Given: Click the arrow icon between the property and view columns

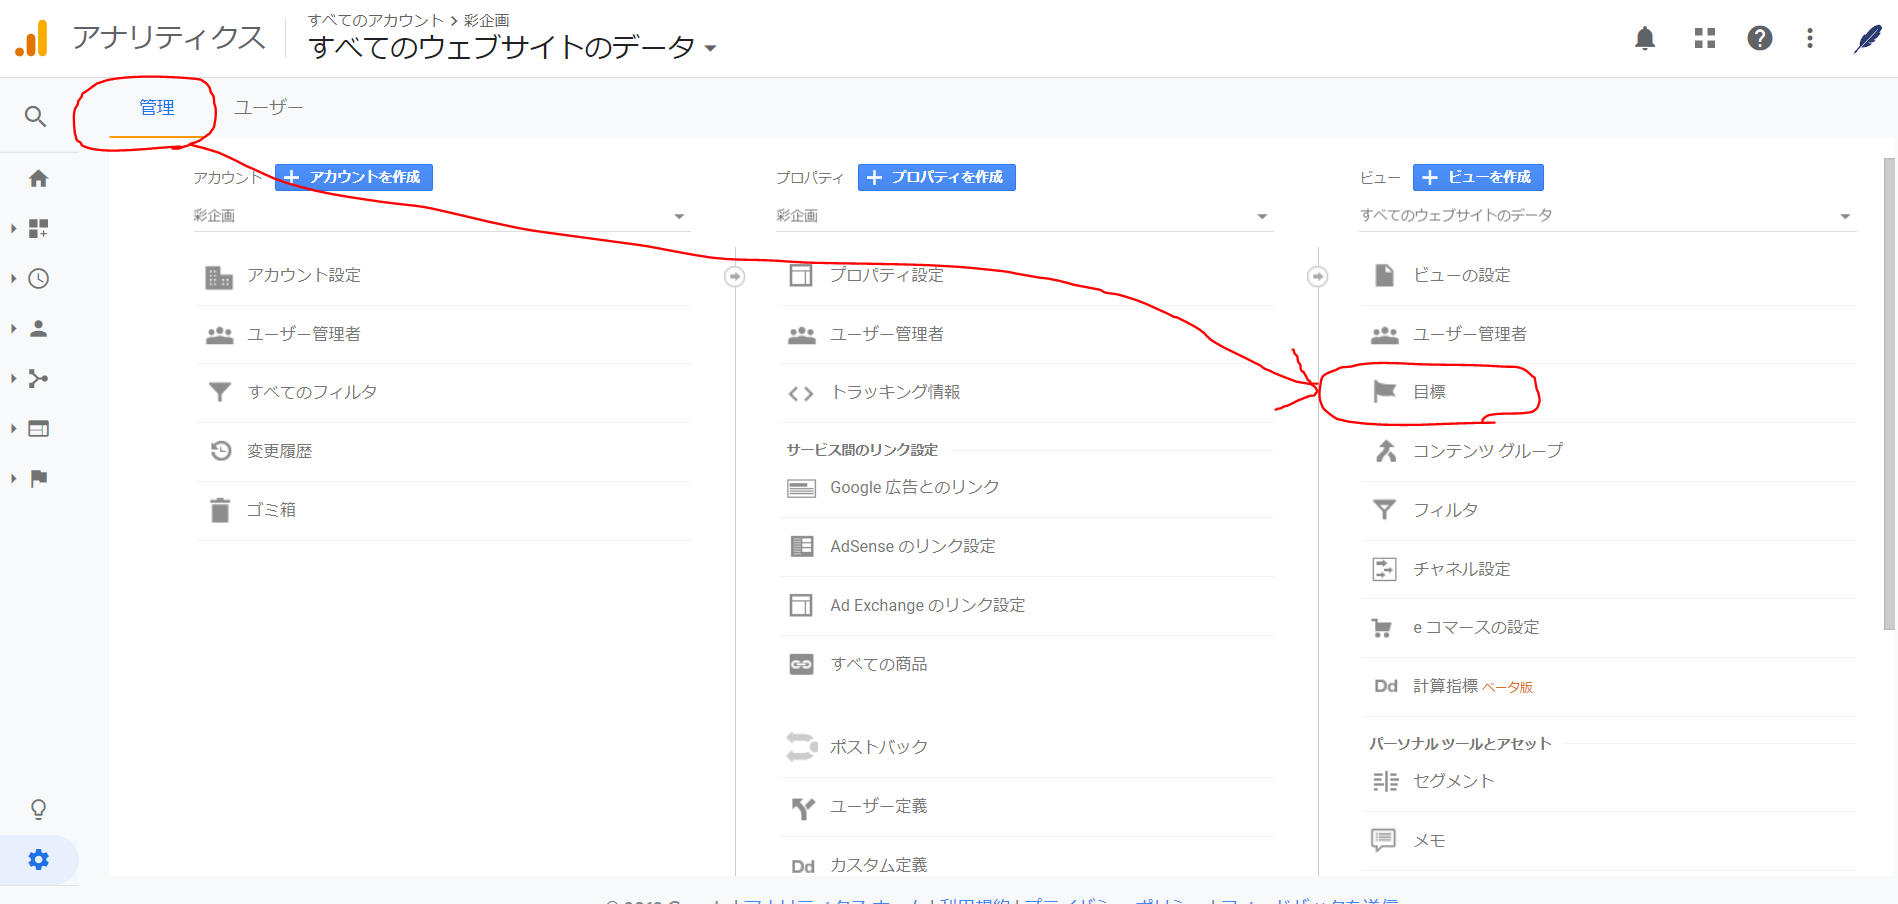Looking at the screenshot, I should pos(1318,276).
